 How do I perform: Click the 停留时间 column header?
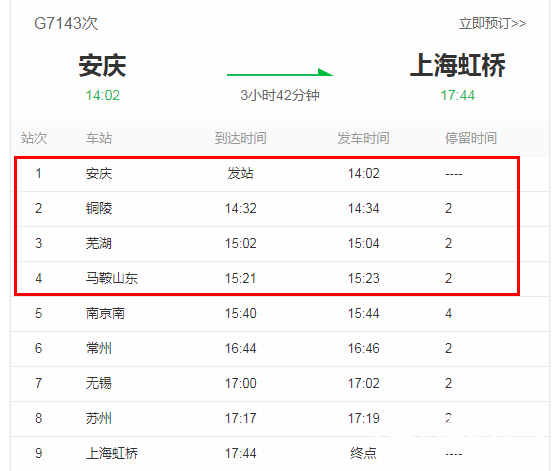[x=471, y=138]
